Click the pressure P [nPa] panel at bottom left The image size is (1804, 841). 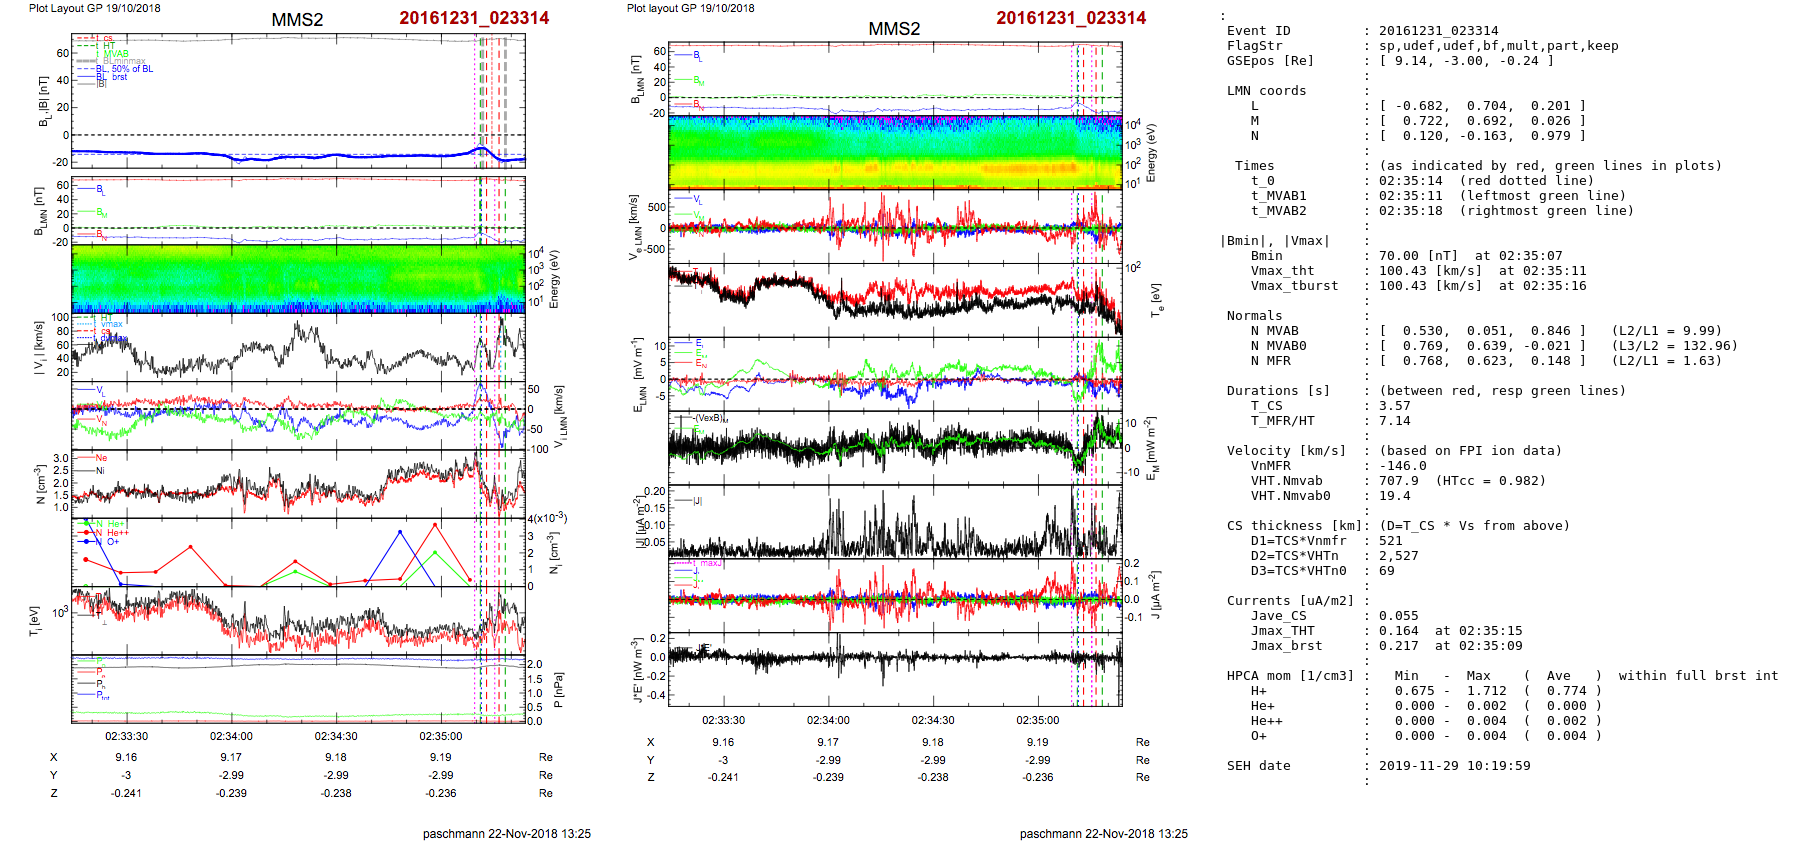coord(298,689)
